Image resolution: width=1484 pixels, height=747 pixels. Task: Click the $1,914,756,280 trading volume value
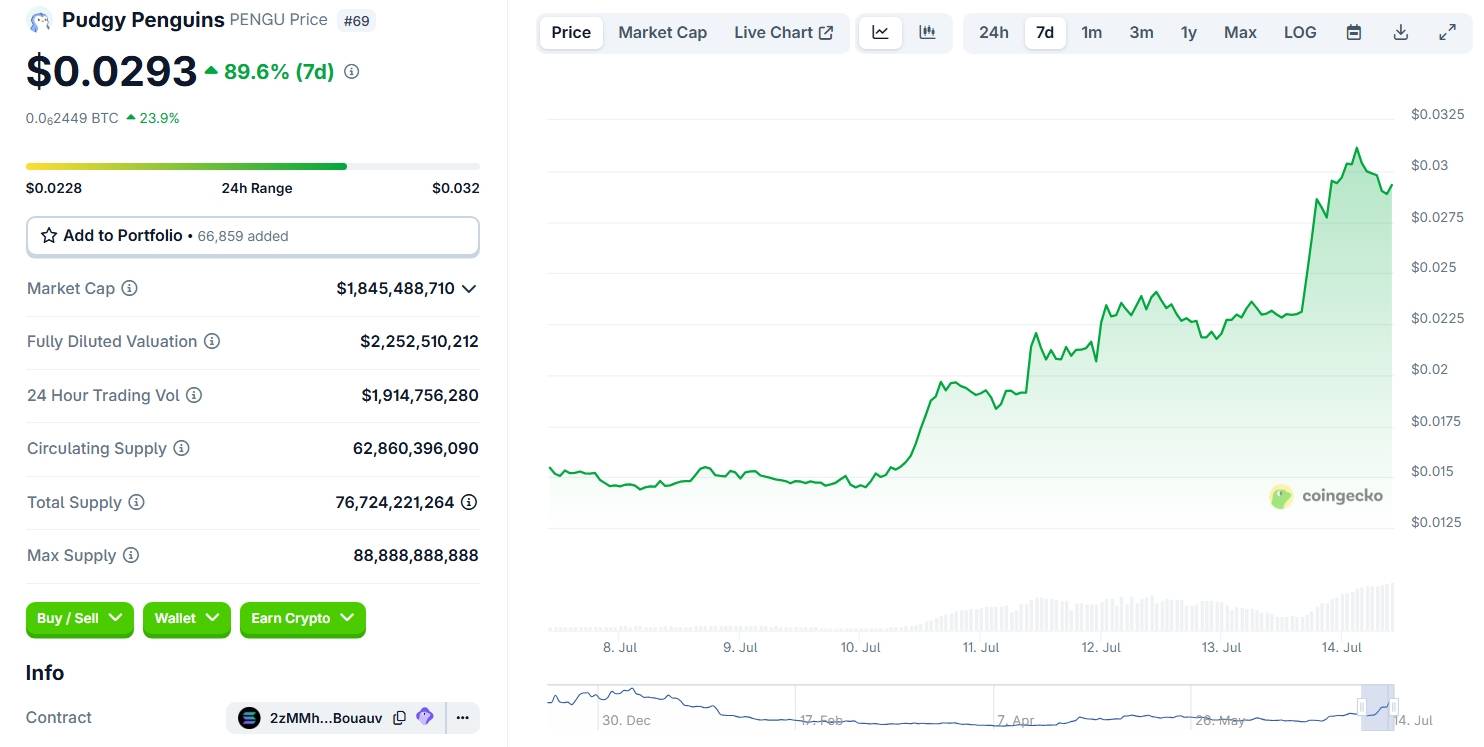(x=420, y=395)
